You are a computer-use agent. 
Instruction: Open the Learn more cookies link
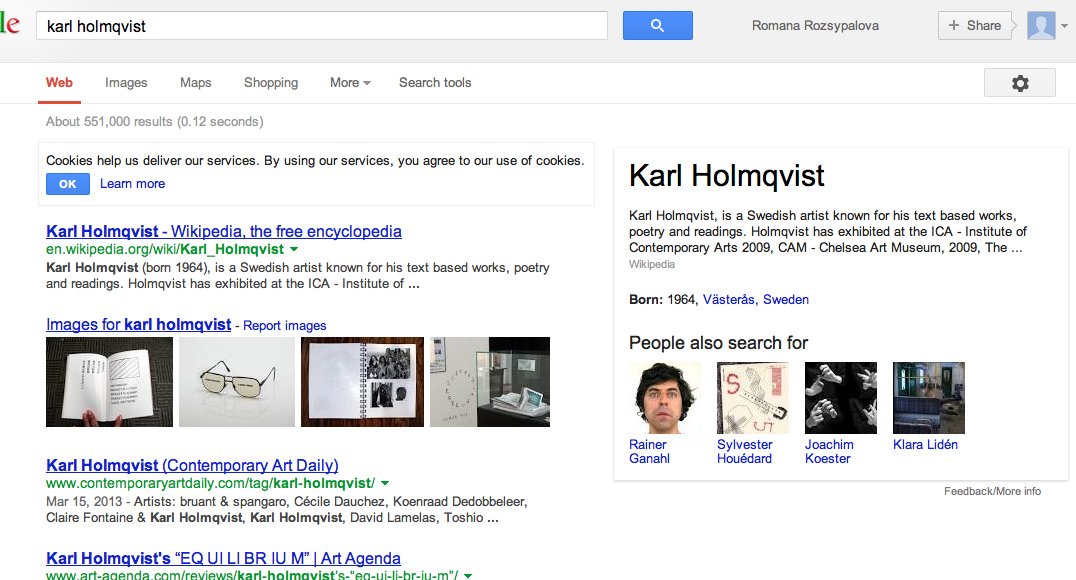[132, 183]
